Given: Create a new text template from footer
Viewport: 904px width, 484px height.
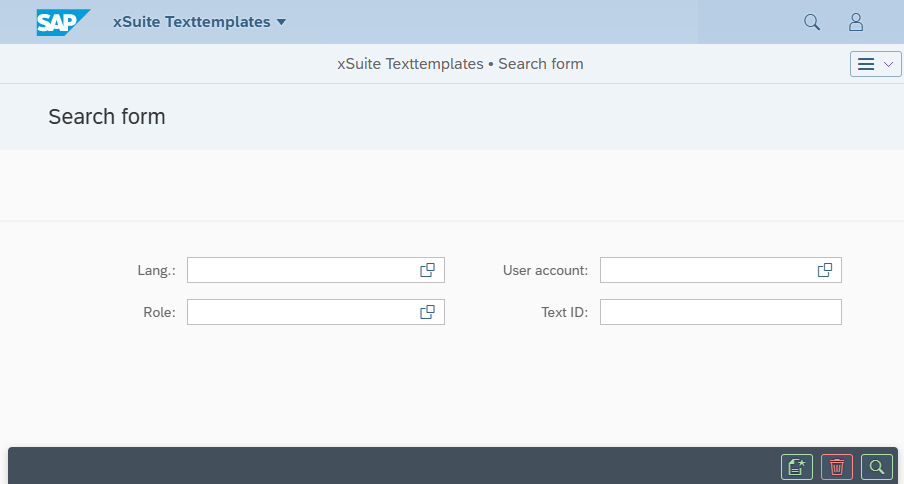Looking at the screenshot, I should [797, 467].
